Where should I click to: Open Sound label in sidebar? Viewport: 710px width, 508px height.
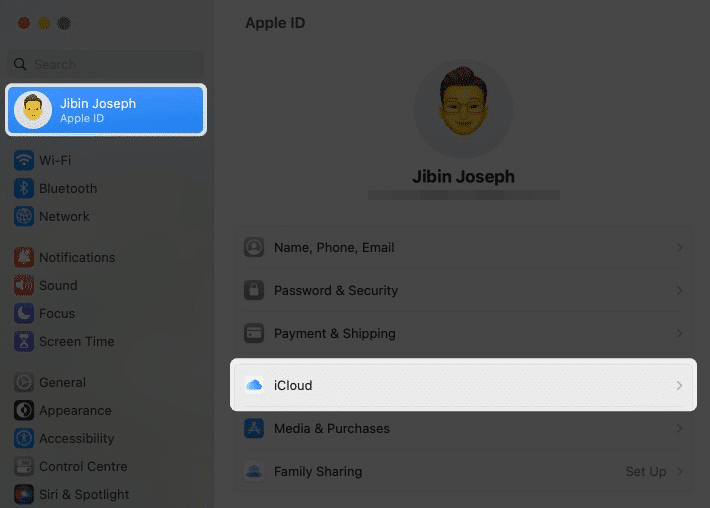click(x=58, y=285)
